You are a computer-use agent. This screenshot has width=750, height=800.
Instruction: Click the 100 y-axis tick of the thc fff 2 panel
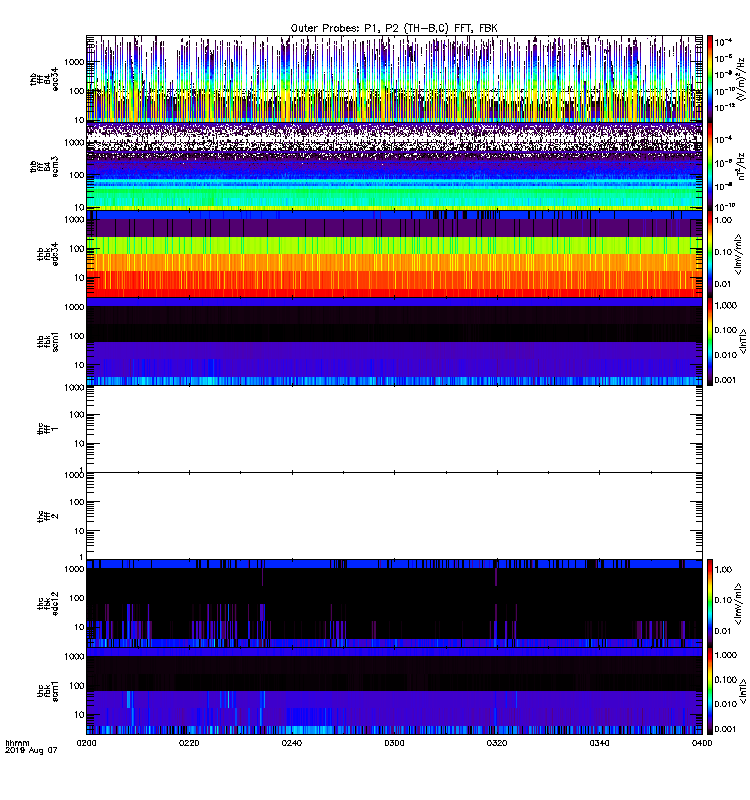click(77, 502)
